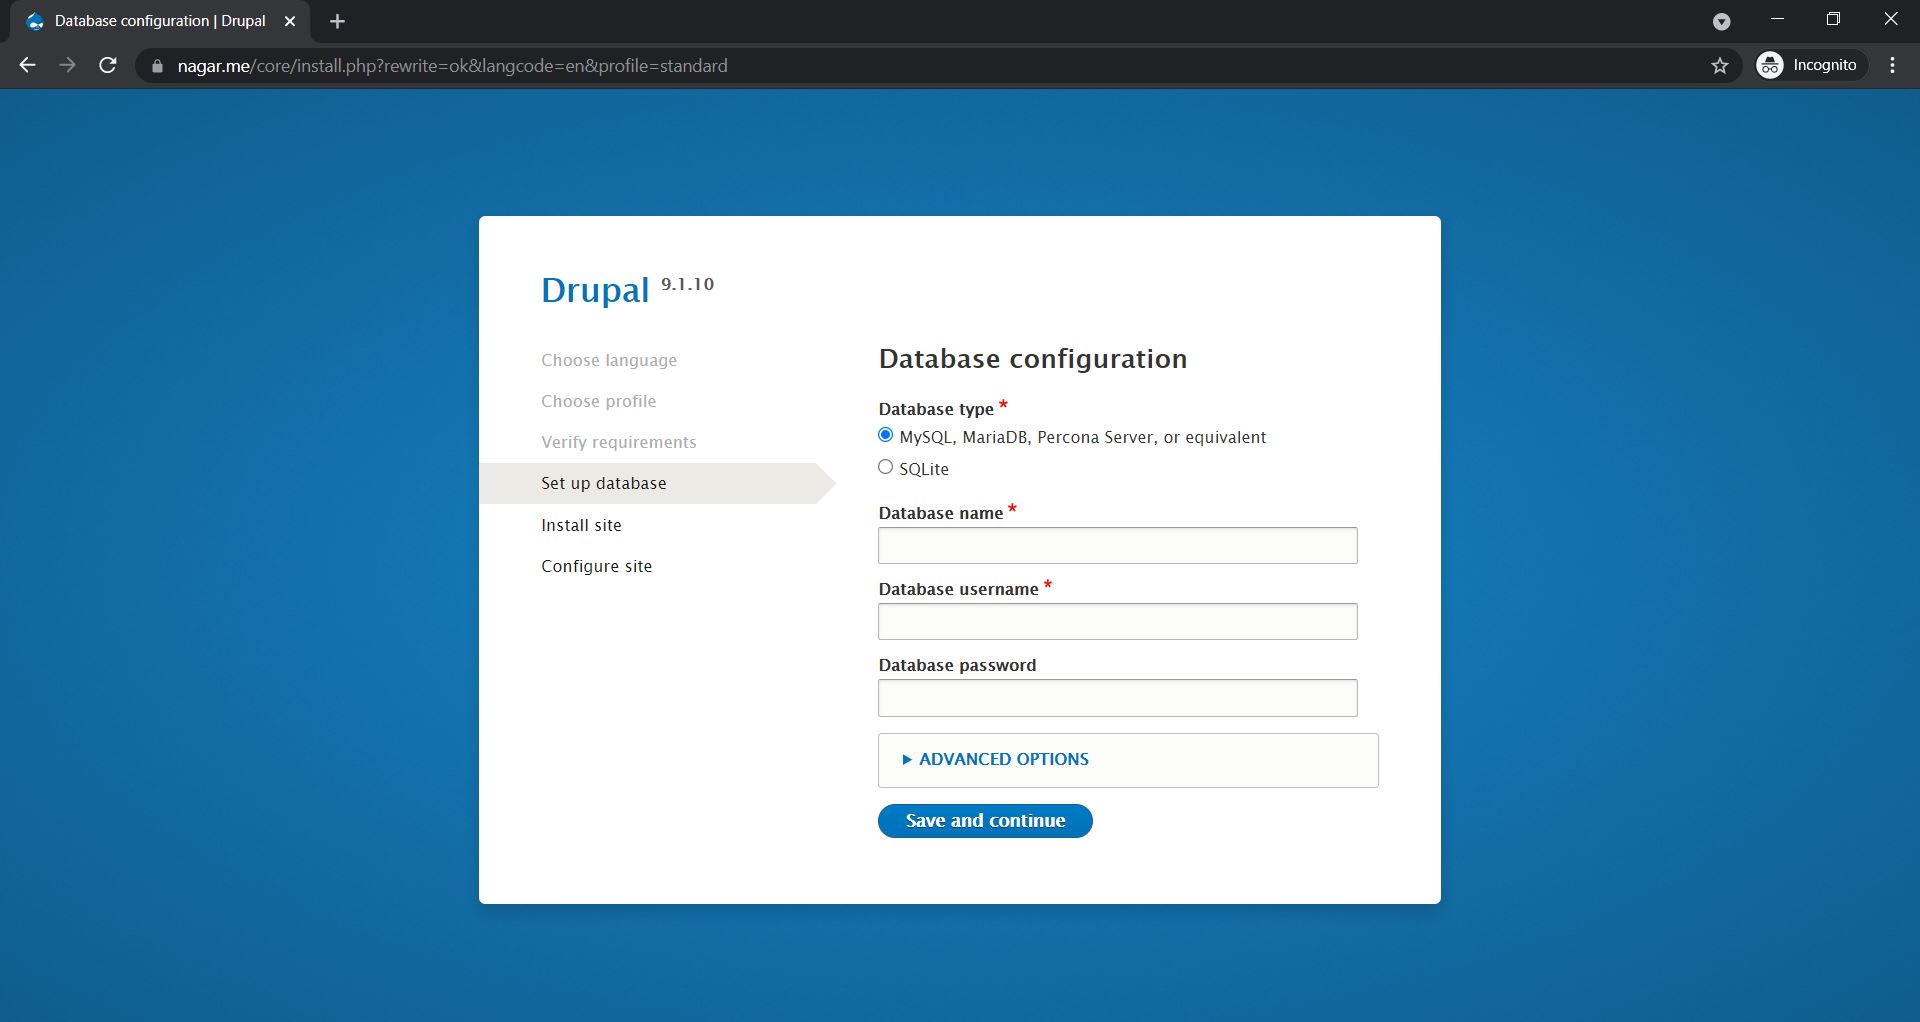Click the Drupal heading text

tap(596, 290)
